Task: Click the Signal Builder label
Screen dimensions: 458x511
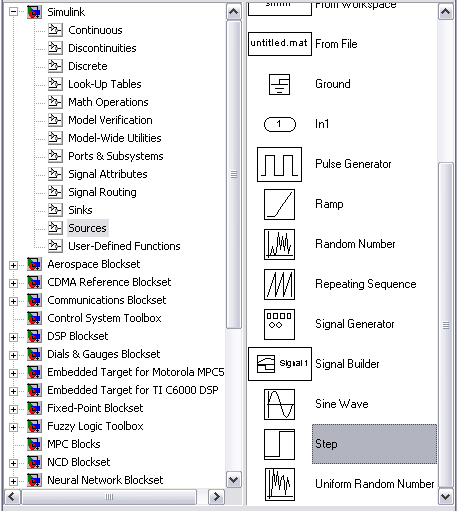Action: coord(347,364)
